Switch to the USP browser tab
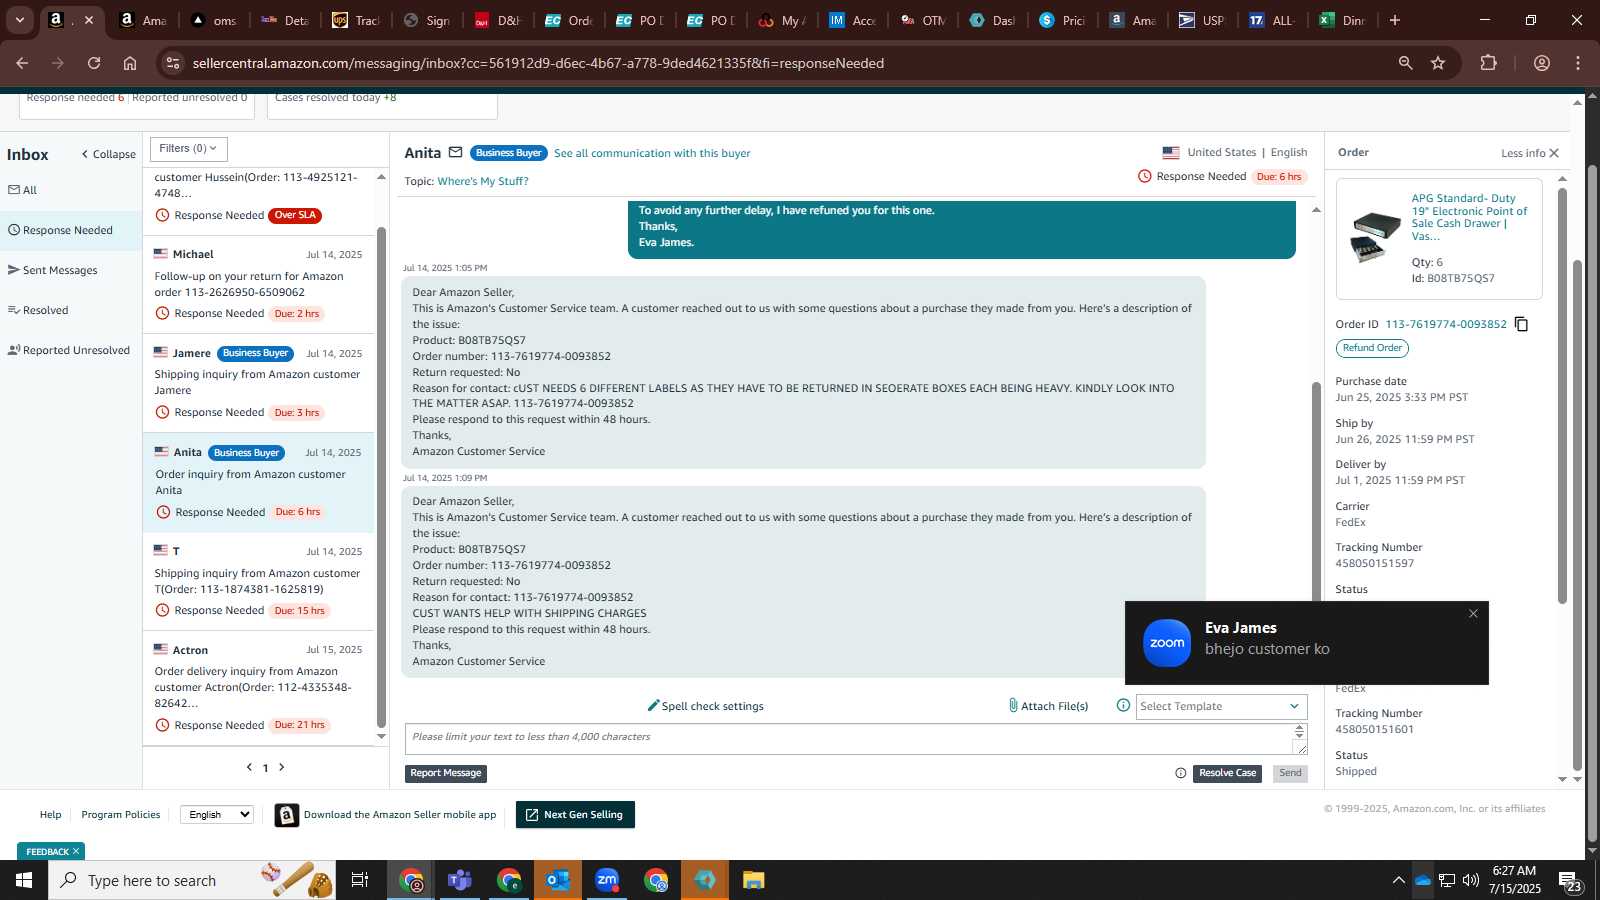This screenshot has height=900, width=1600. coord(1202,20)
